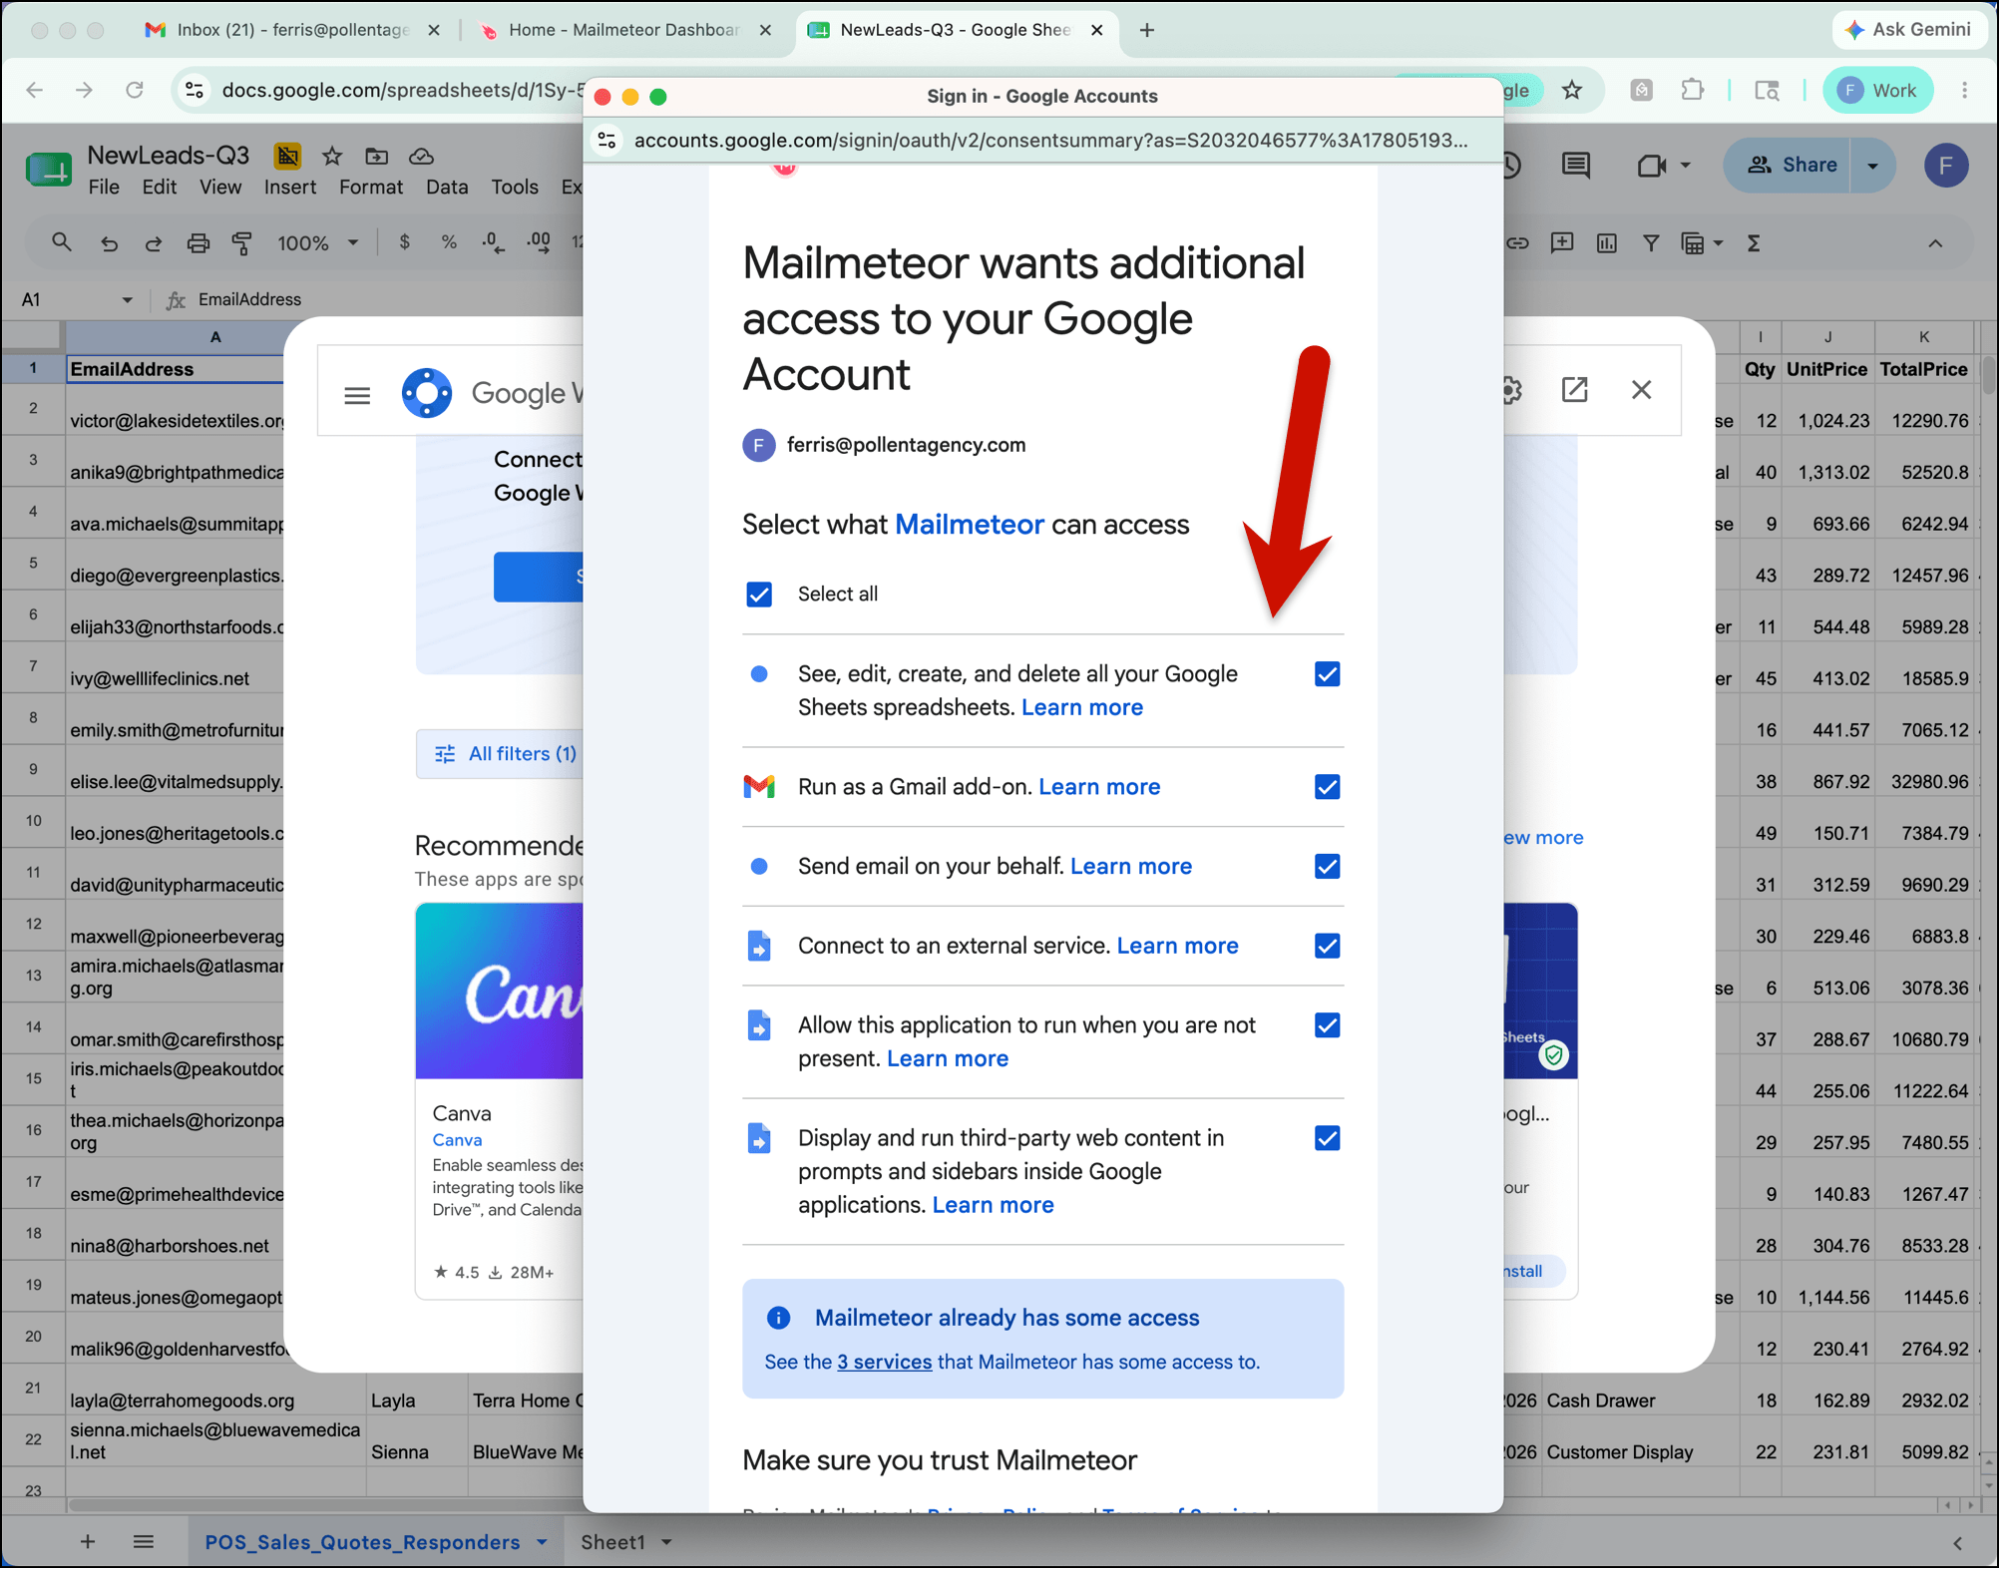Switch to the Inbox Gmail browser tab

pos(291,30)
